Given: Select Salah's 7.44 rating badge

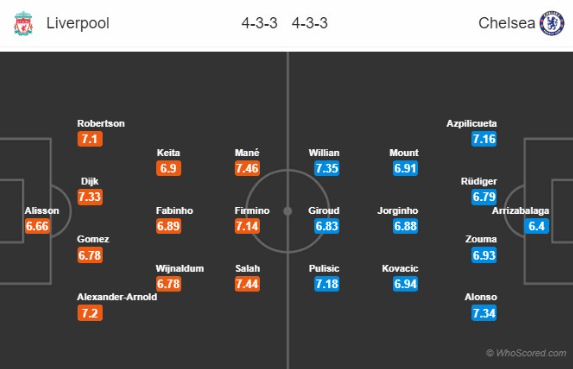Looking at the screenshot, I should coord(247,284).
